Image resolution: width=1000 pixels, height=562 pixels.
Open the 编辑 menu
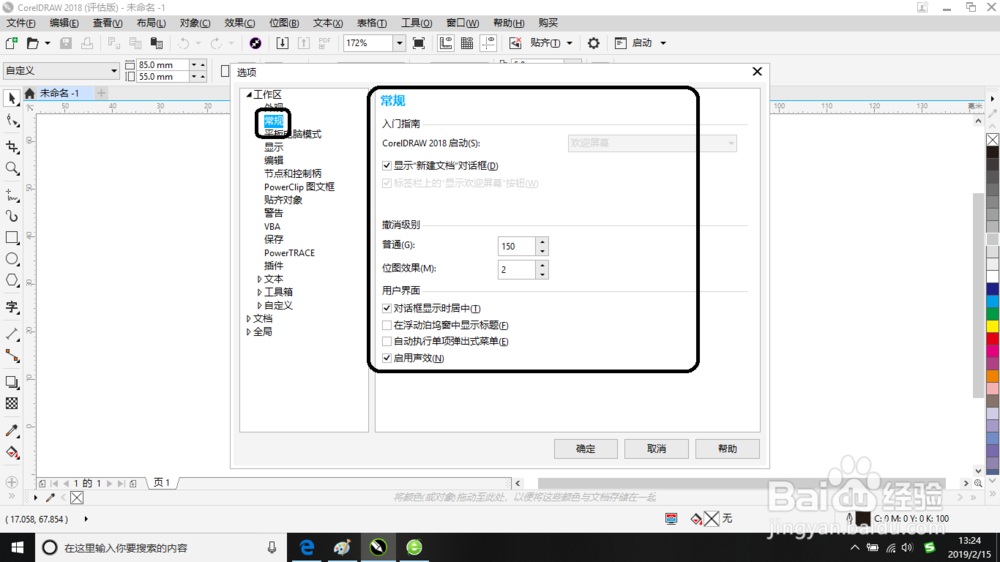tap(64, 23)
